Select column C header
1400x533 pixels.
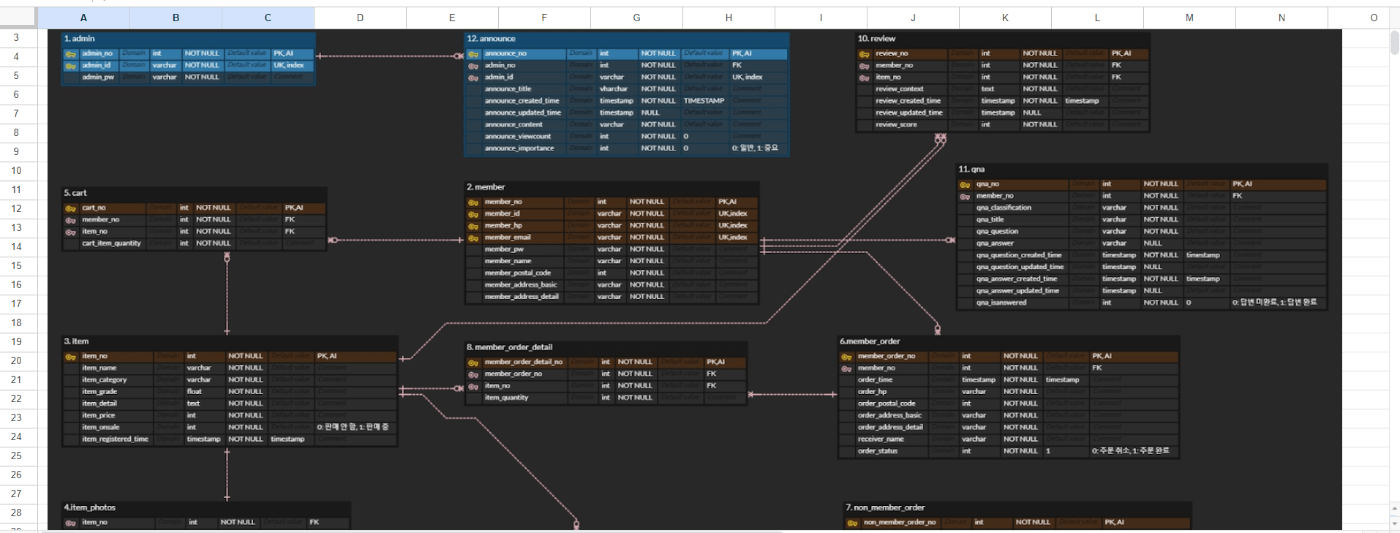coord(268,18)
